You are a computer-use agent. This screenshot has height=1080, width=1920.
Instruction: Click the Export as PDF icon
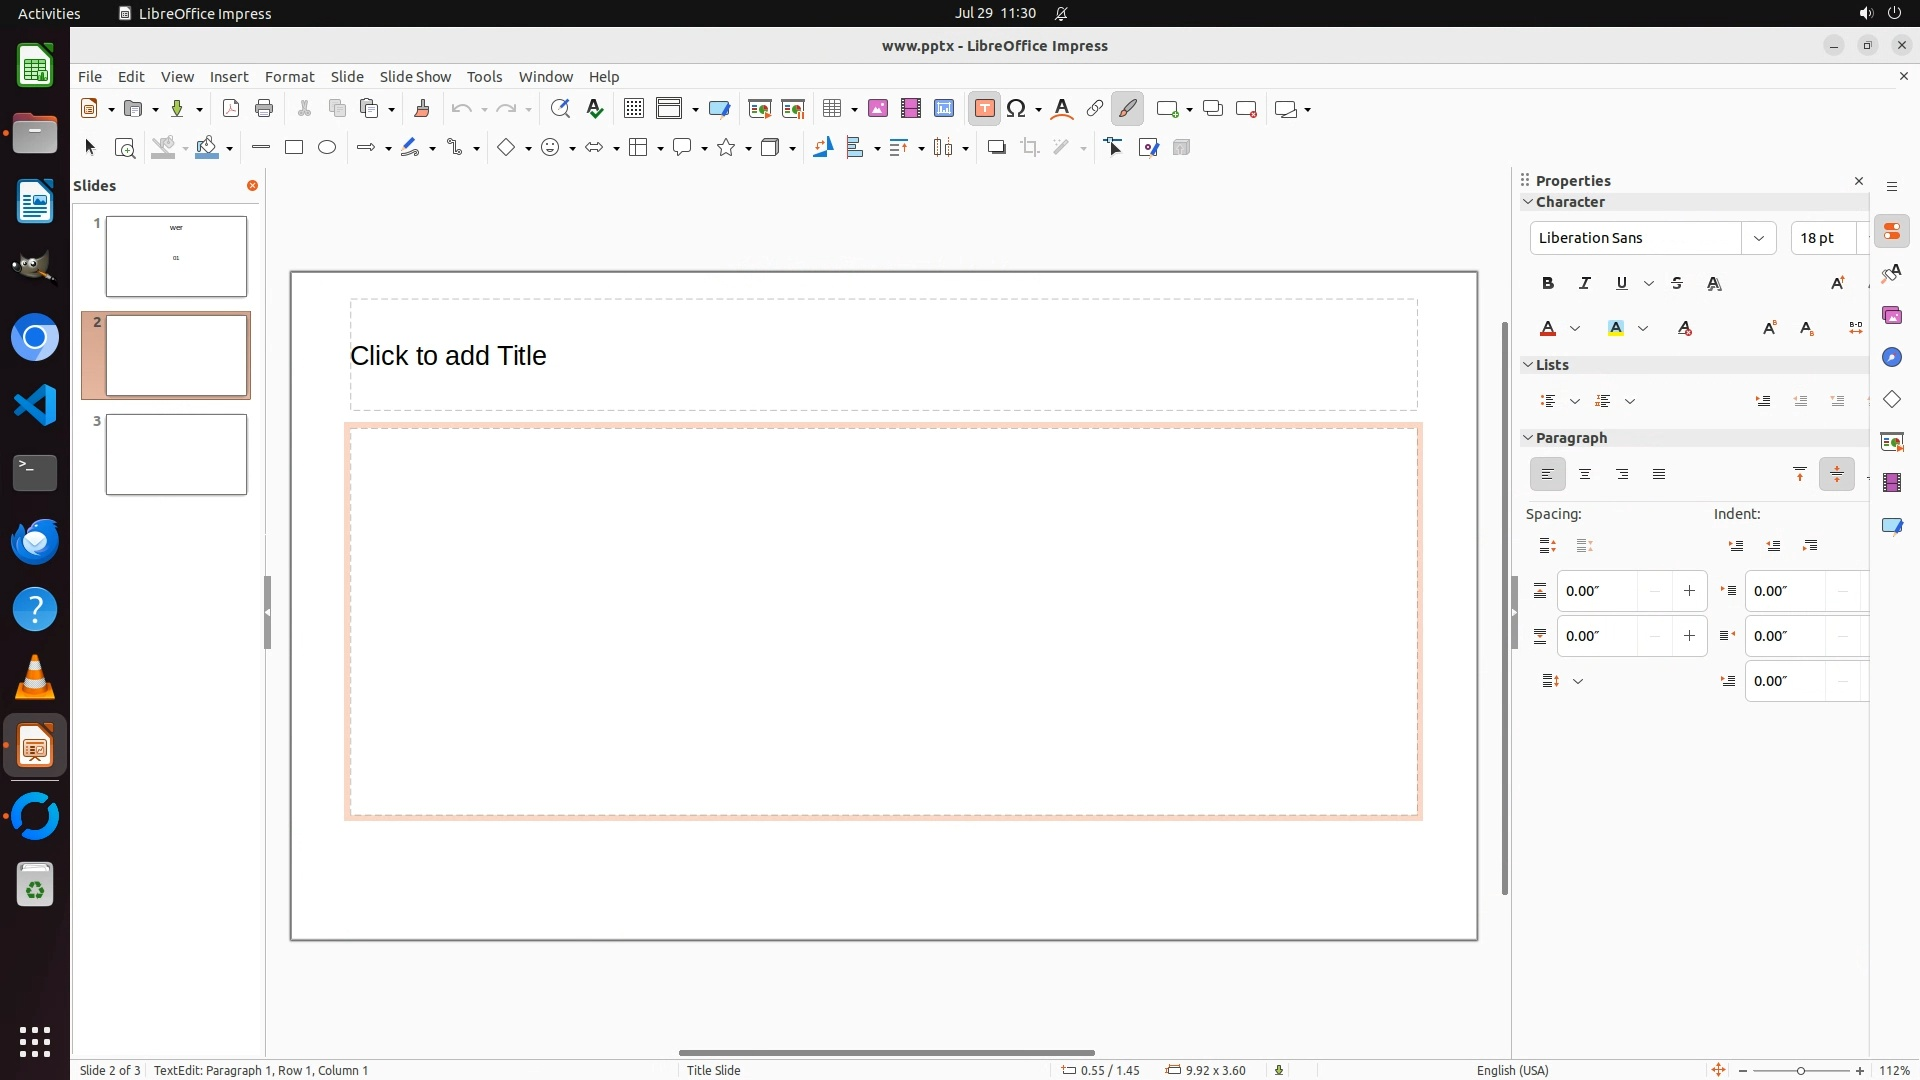231,109
